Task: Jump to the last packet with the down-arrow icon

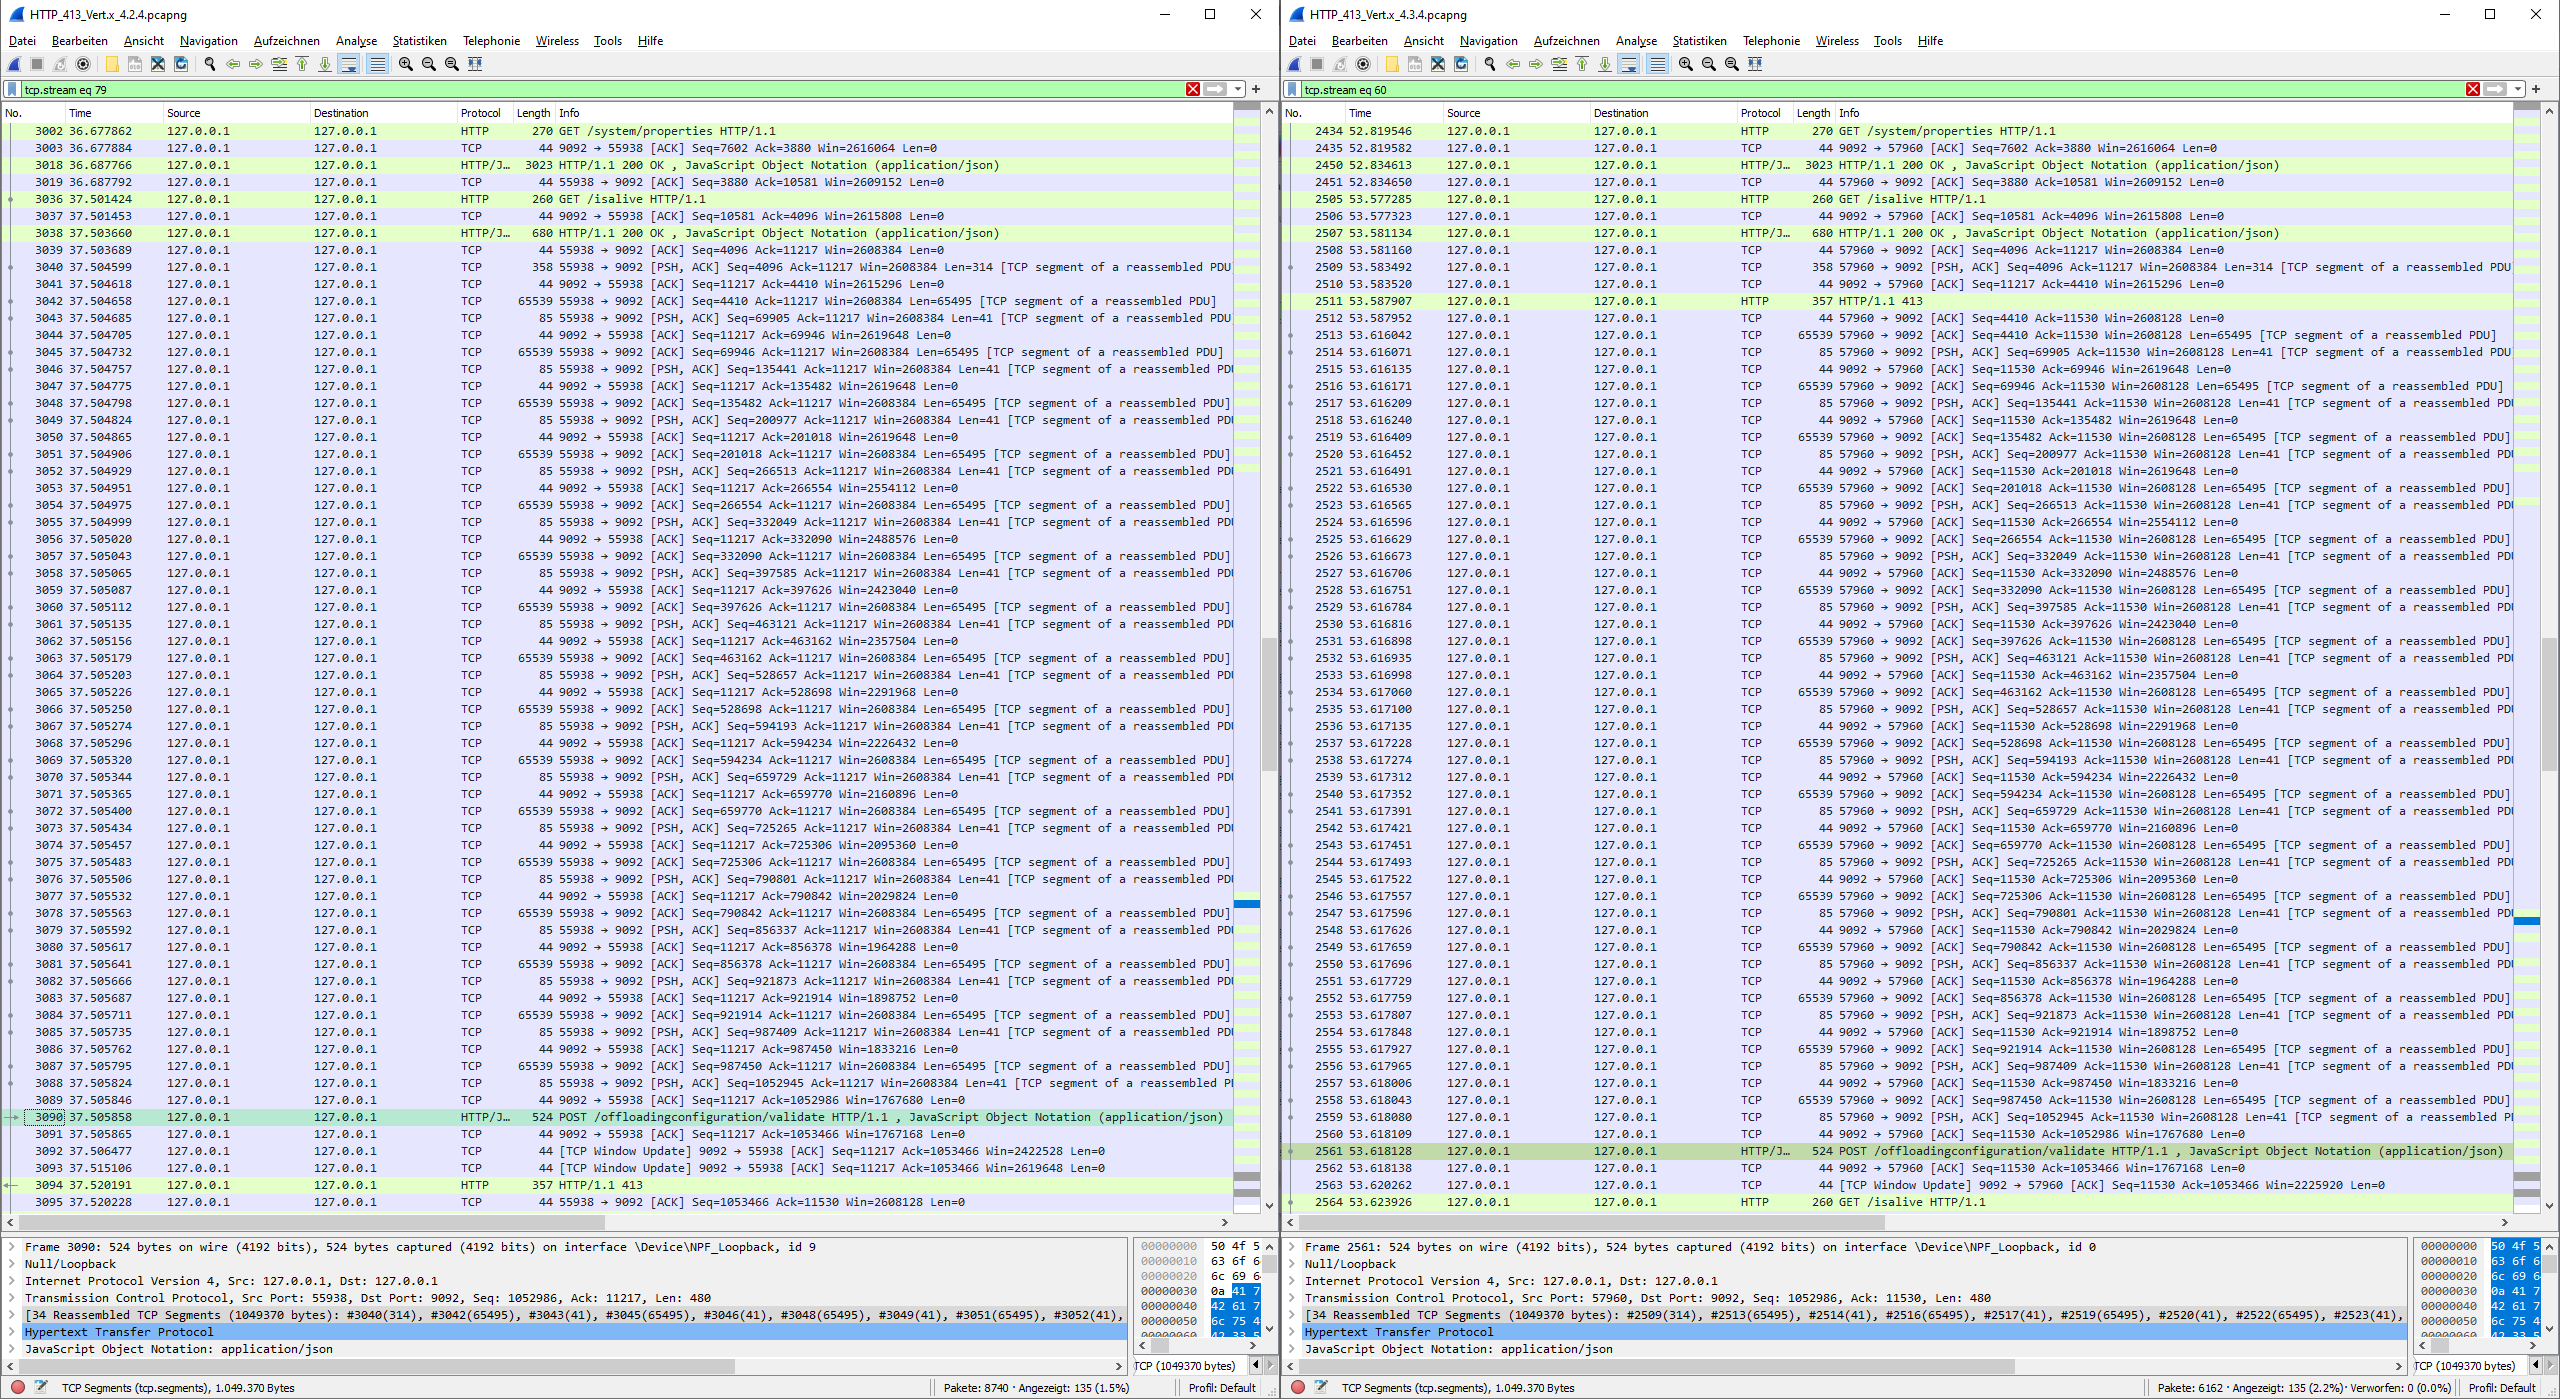Action: (325, 63)
